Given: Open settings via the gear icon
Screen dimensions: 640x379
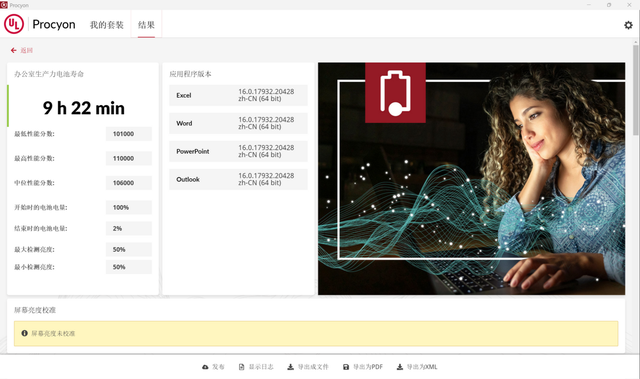Looking at the screenshot, I should (628, 25).
